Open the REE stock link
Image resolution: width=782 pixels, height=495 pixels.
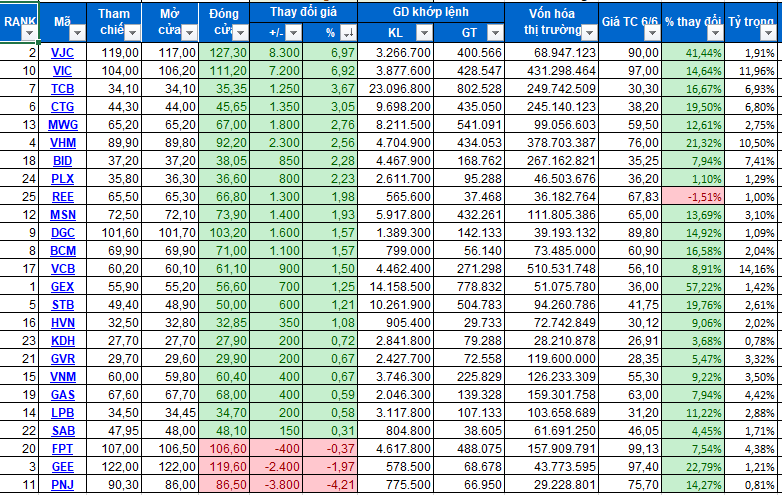tap(63, 197)
